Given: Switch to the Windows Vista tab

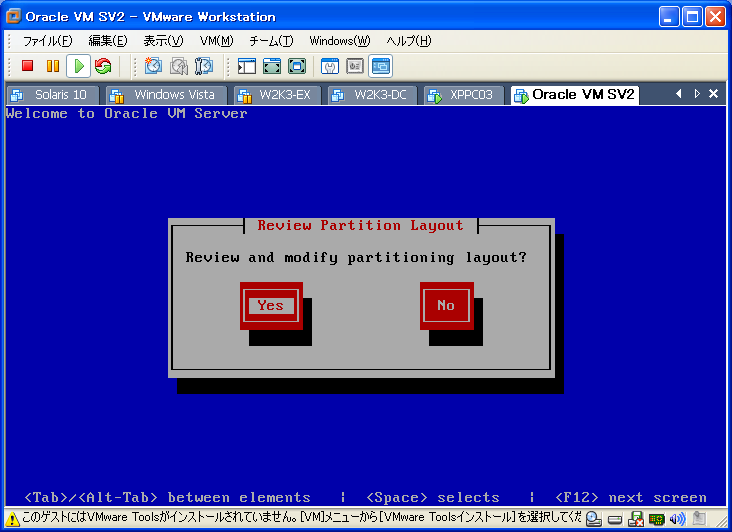Looking at the screenshot, I should click(167, 95).
